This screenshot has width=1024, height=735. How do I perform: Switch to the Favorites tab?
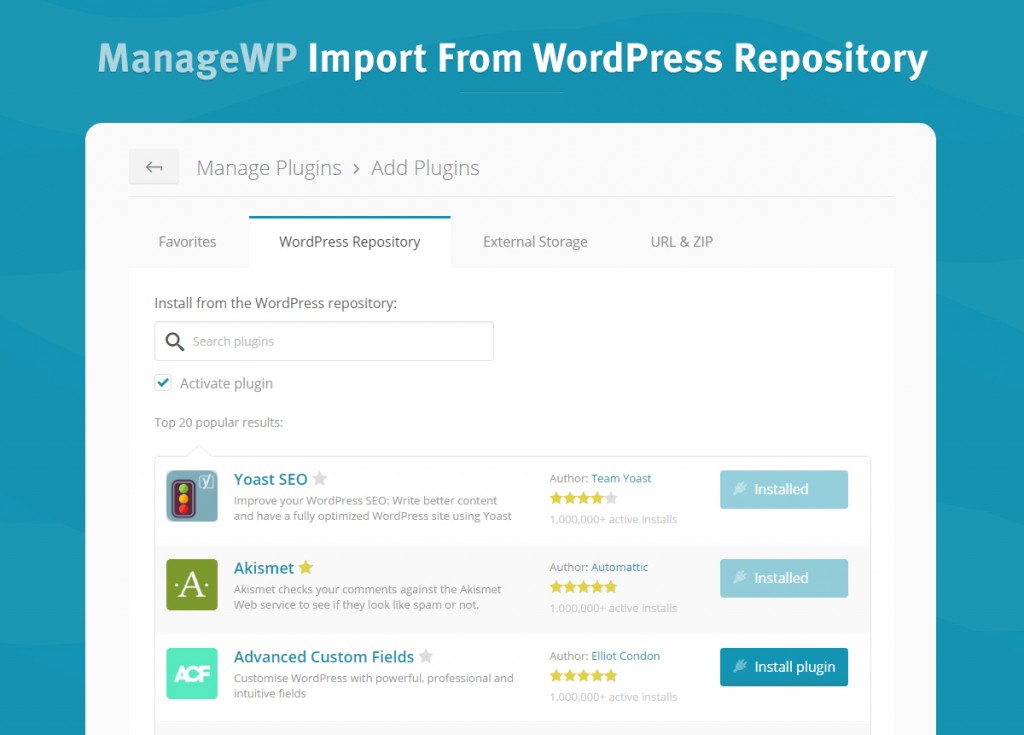tap(187, 242)
